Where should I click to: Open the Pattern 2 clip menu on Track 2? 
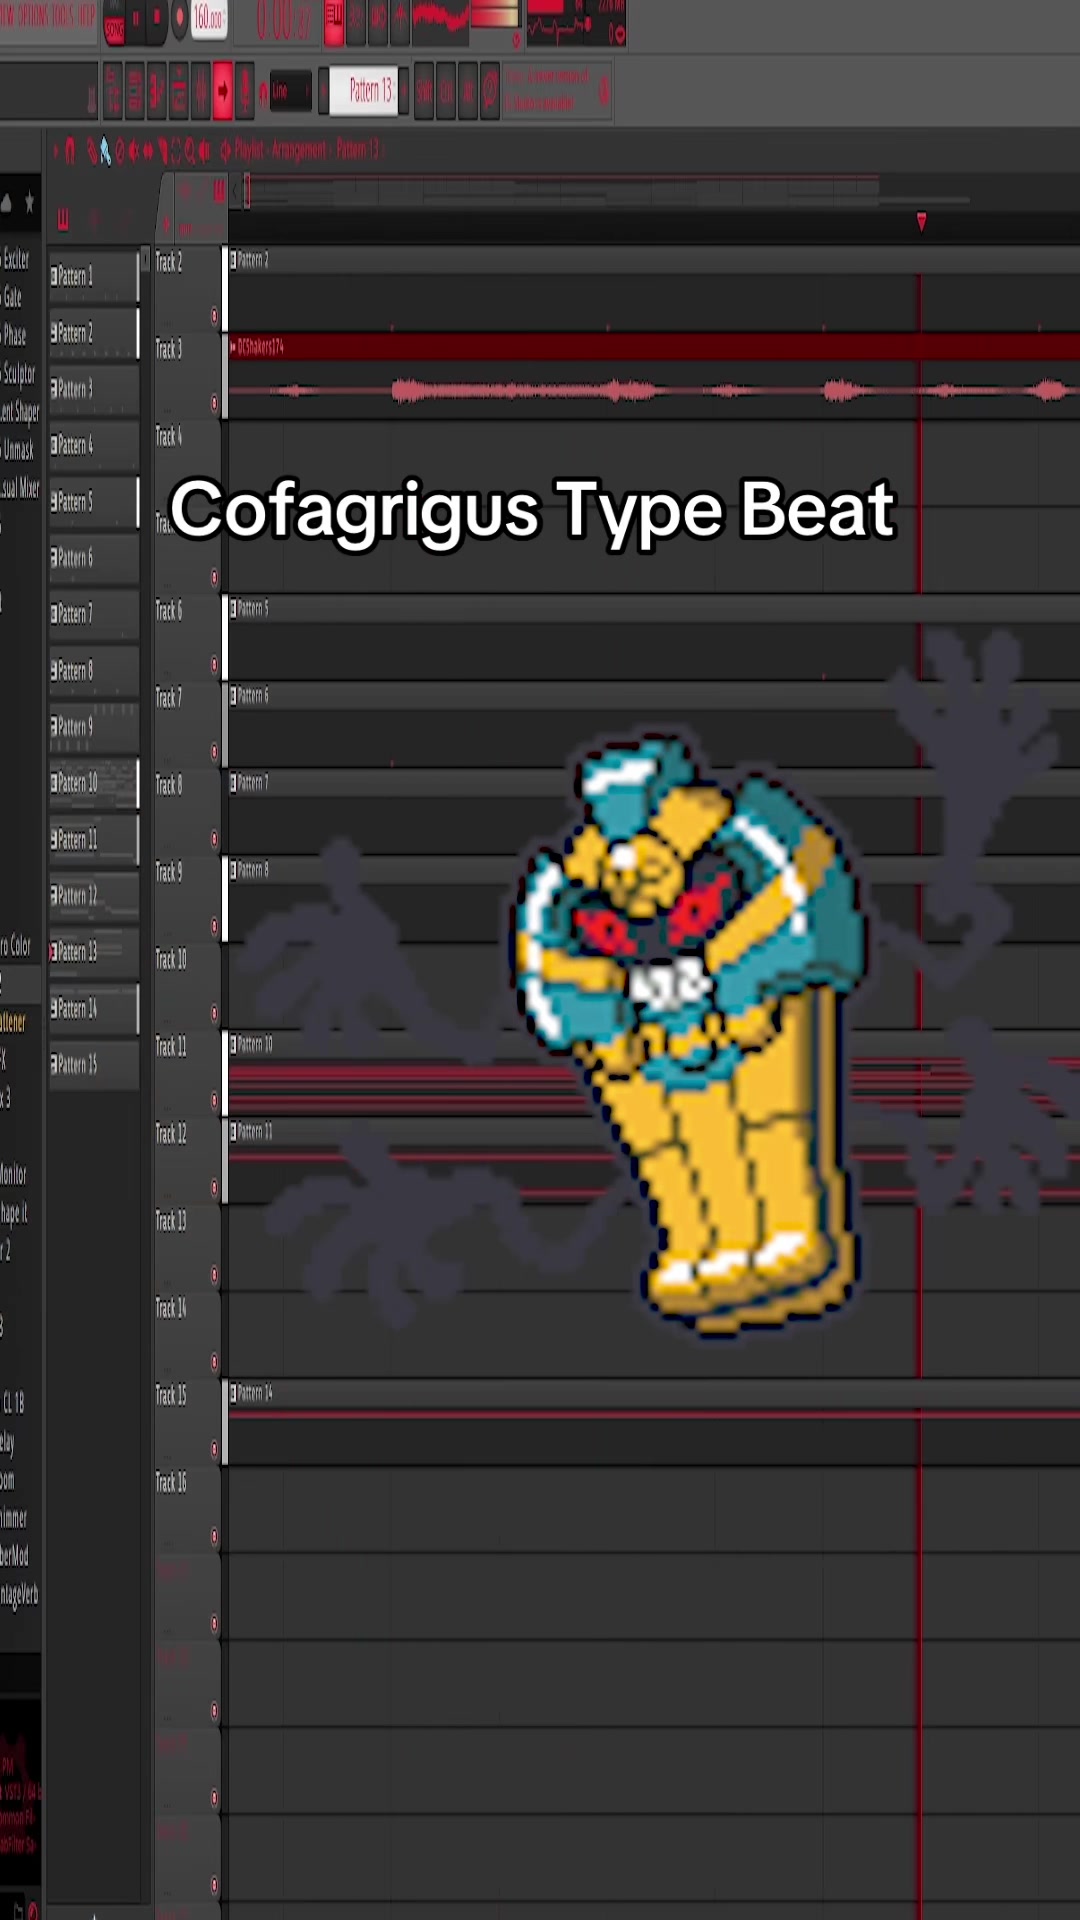tap(234, 260)
